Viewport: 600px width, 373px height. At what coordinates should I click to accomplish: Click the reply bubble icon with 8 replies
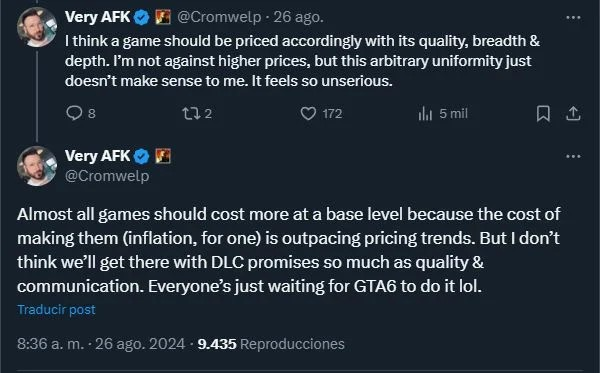pyautogui.click(x=74, y=113)
